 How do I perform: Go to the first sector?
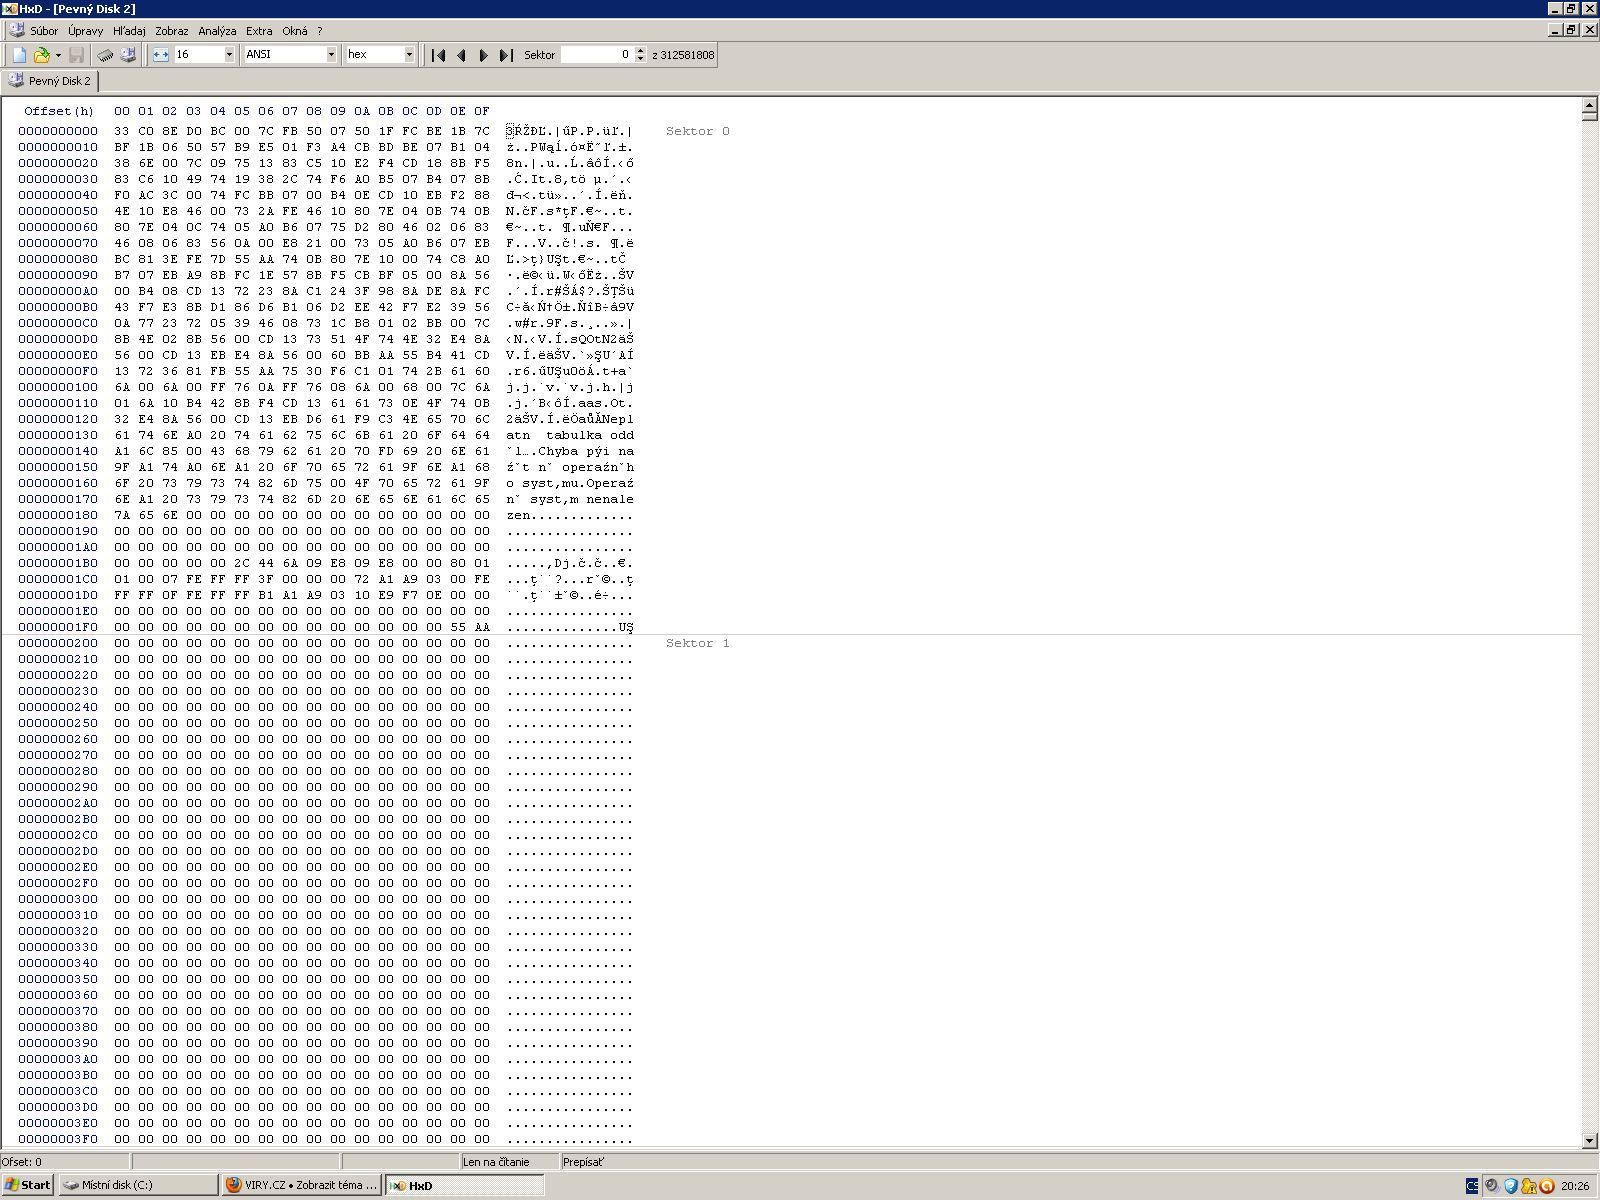tap(438, 55)
